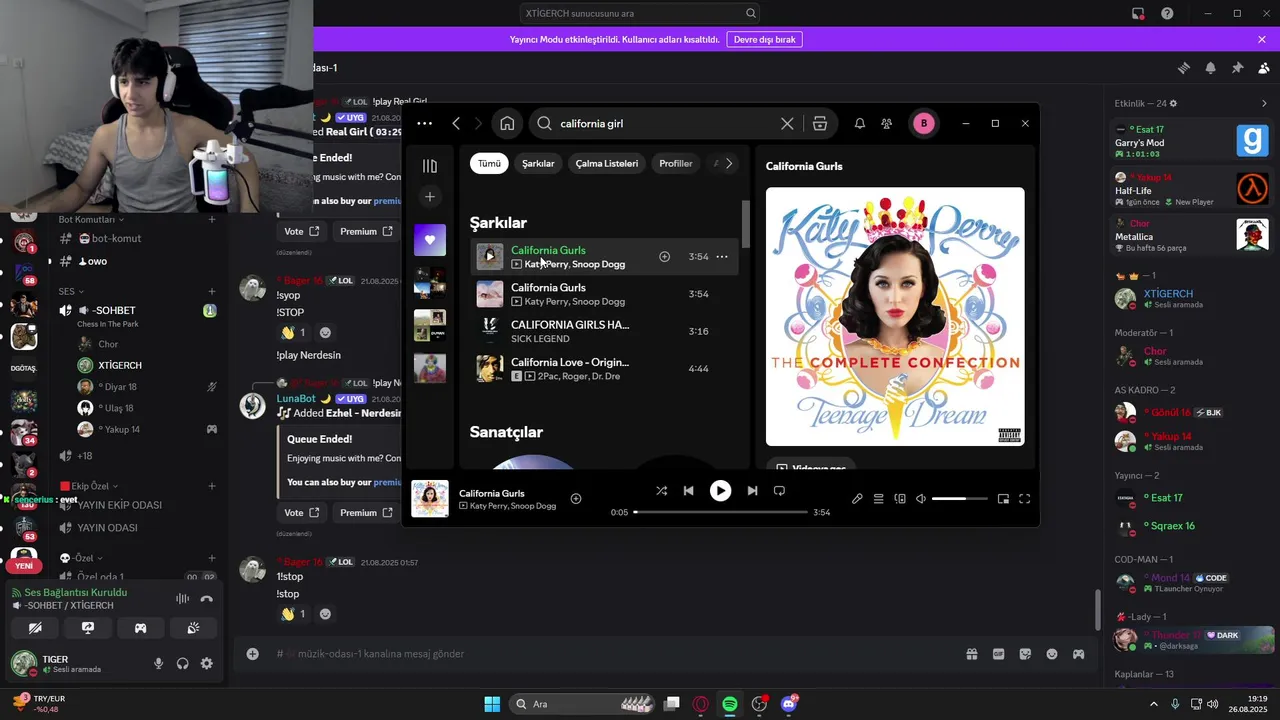The width and height of the screenshot is (1280, 720).
Task: Create new playlist with plus in sidebar
Action: (430, 197)
